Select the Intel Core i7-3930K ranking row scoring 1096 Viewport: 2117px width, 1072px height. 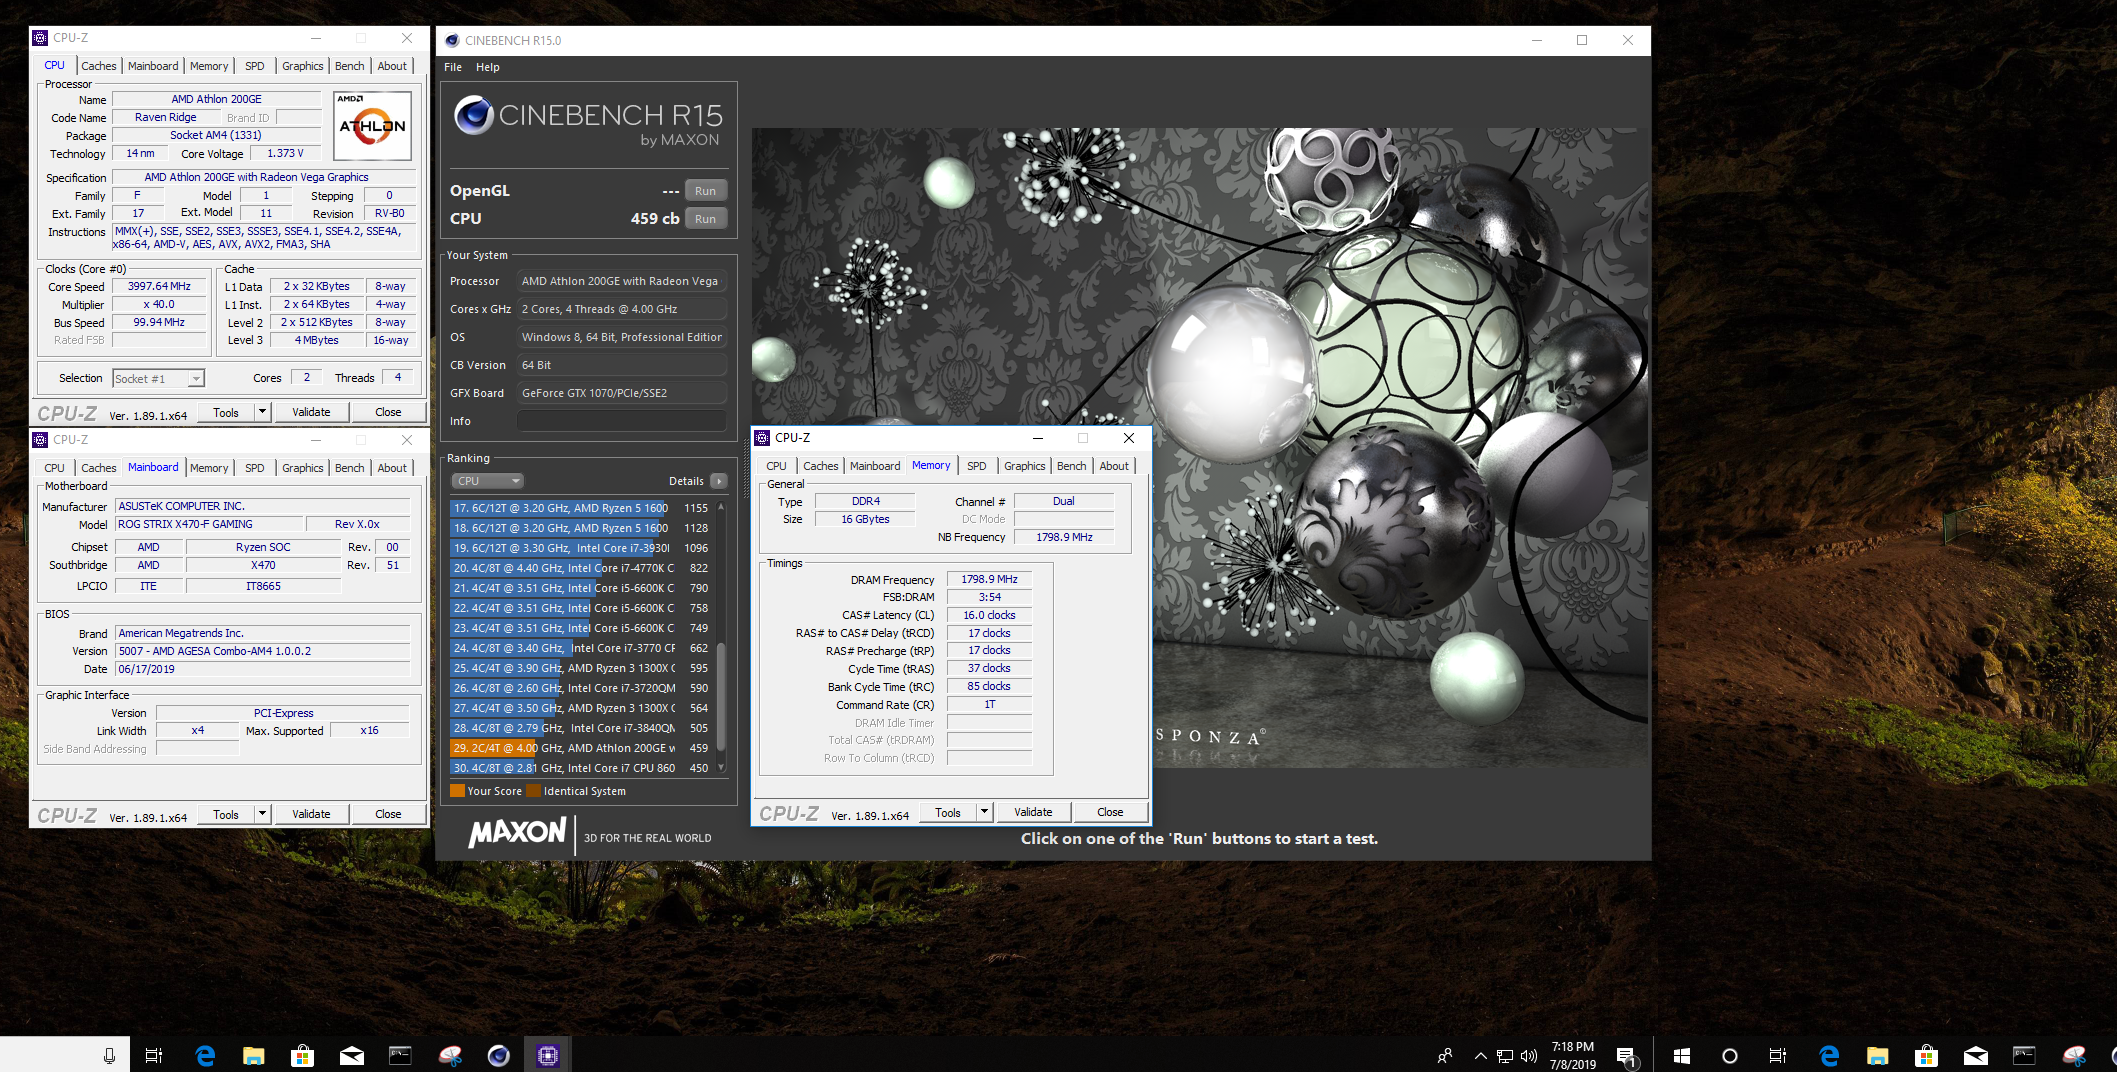click(581, 548)
